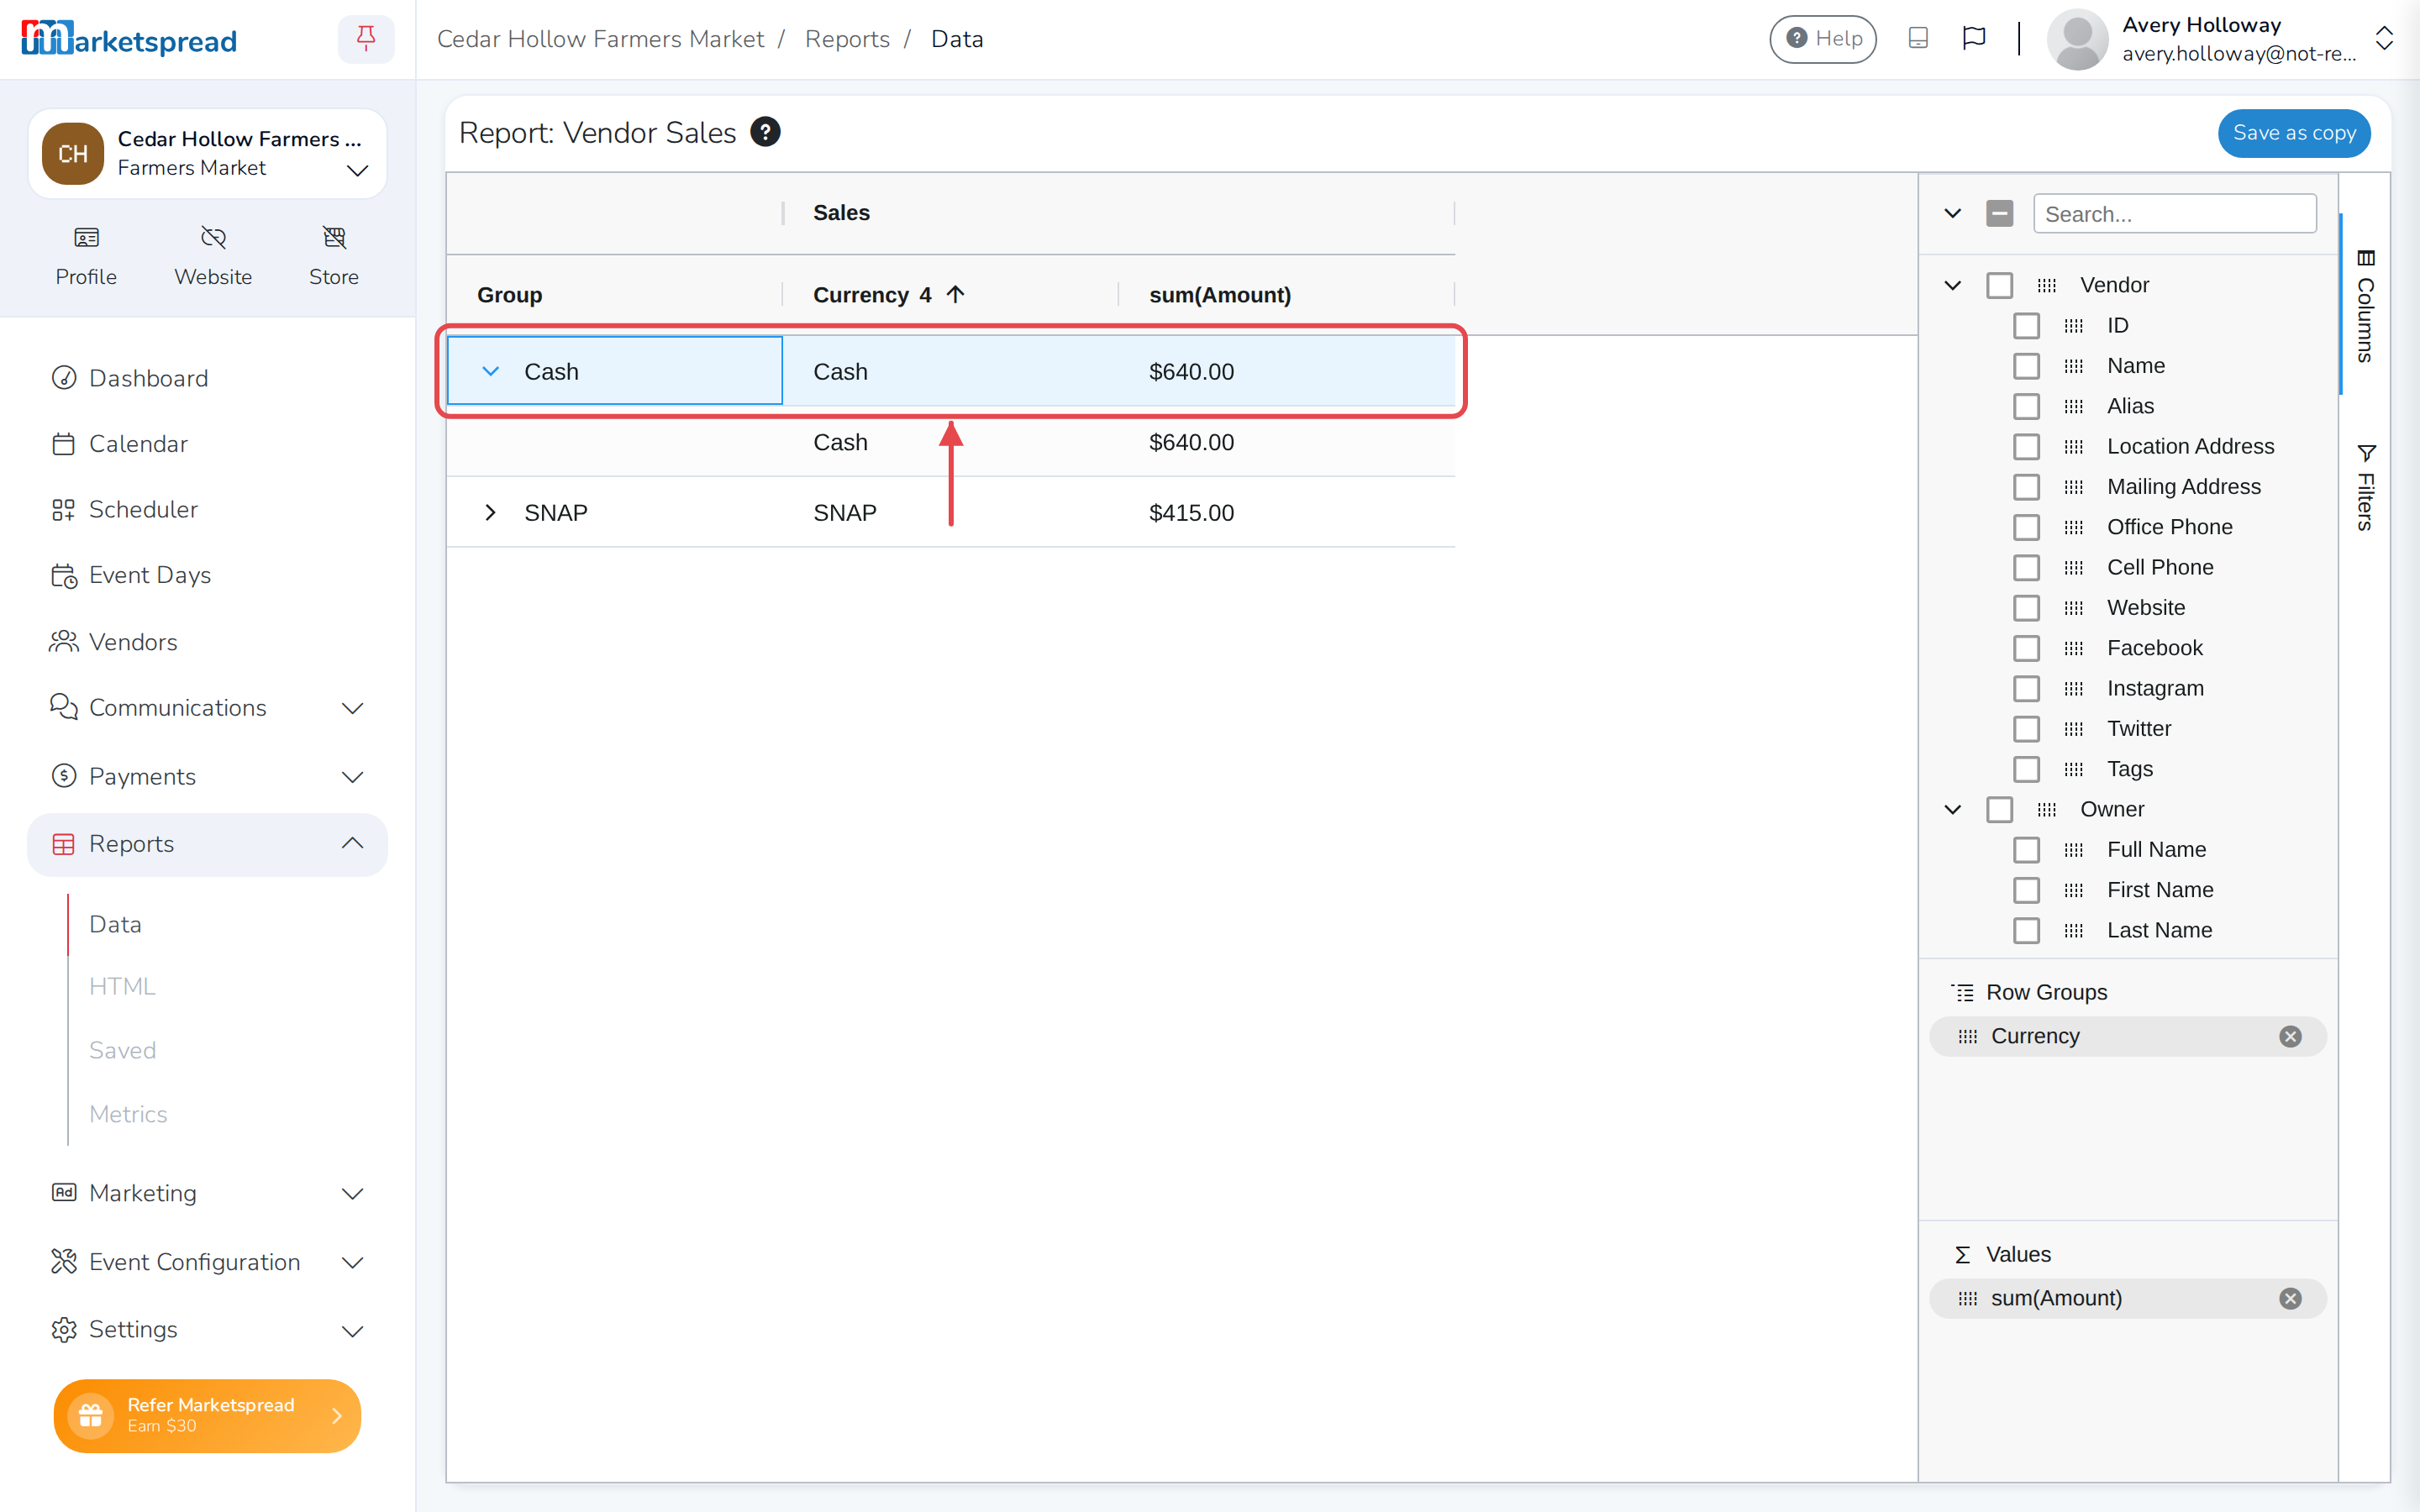Remove Currency from Row Groups
The image size is (2420, 1512).
(x=2290, y=1036)
